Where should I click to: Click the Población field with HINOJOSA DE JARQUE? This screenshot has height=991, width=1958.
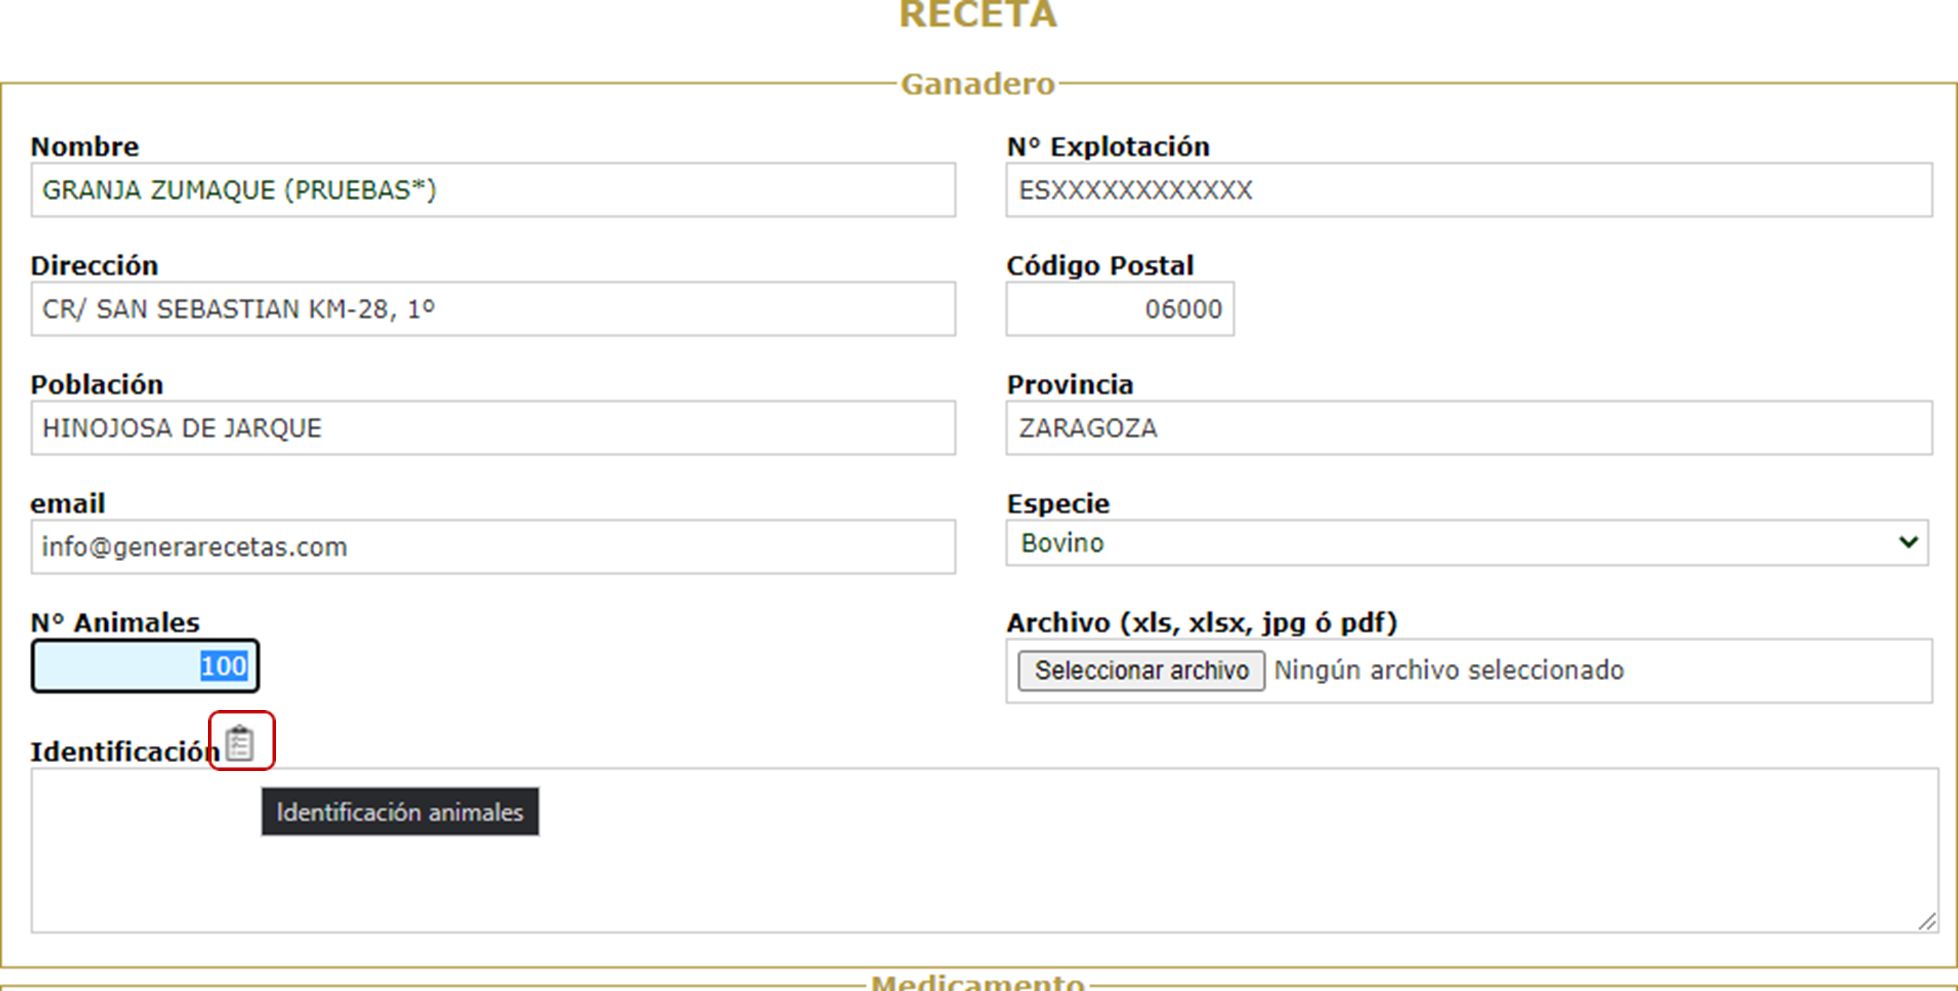(x=492, y=428)
